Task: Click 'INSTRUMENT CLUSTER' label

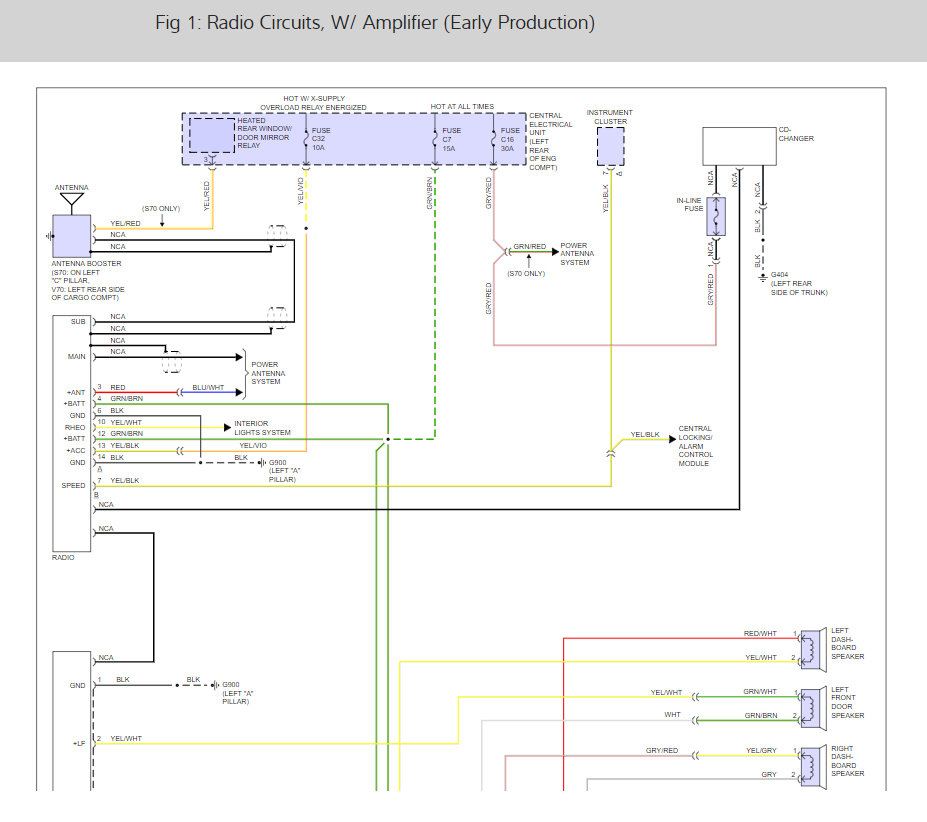Action: (x=610, y=116)
